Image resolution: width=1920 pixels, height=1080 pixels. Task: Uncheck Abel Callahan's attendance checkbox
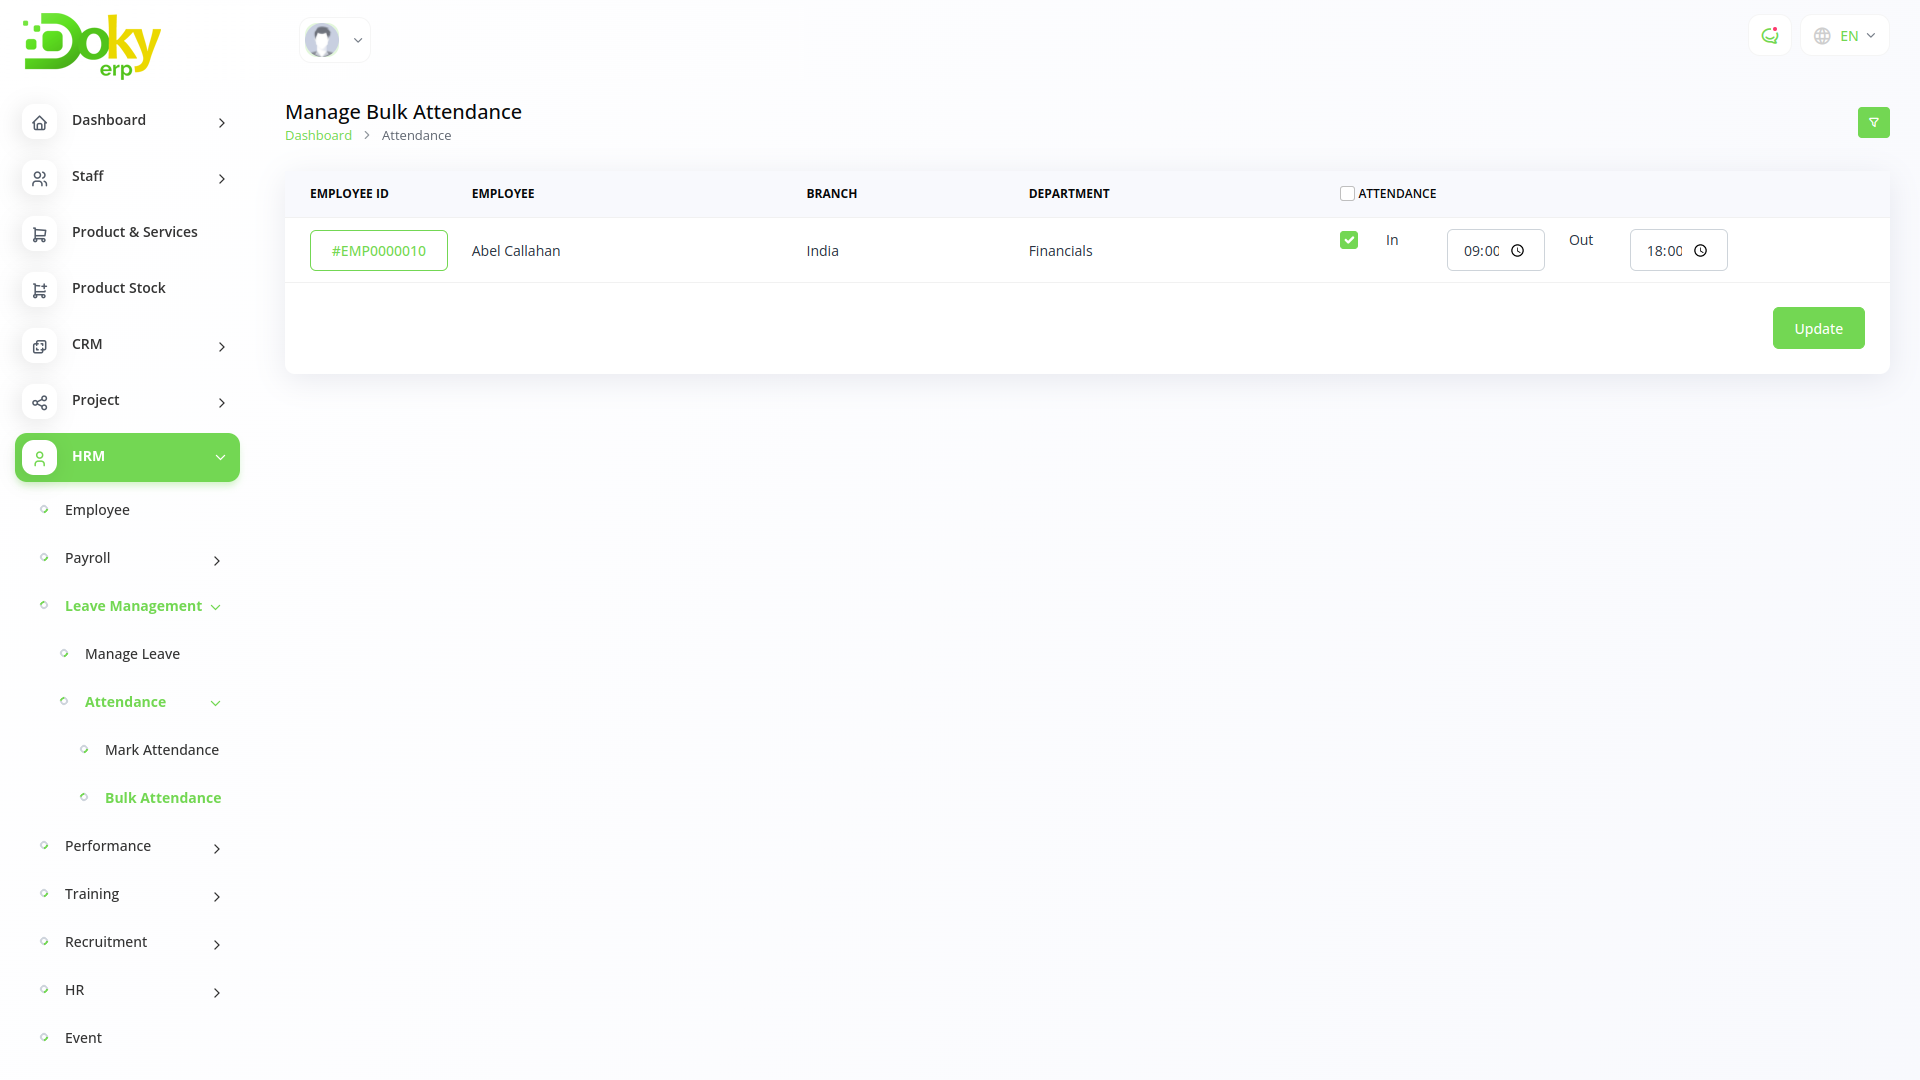[x=1348, y=240]
